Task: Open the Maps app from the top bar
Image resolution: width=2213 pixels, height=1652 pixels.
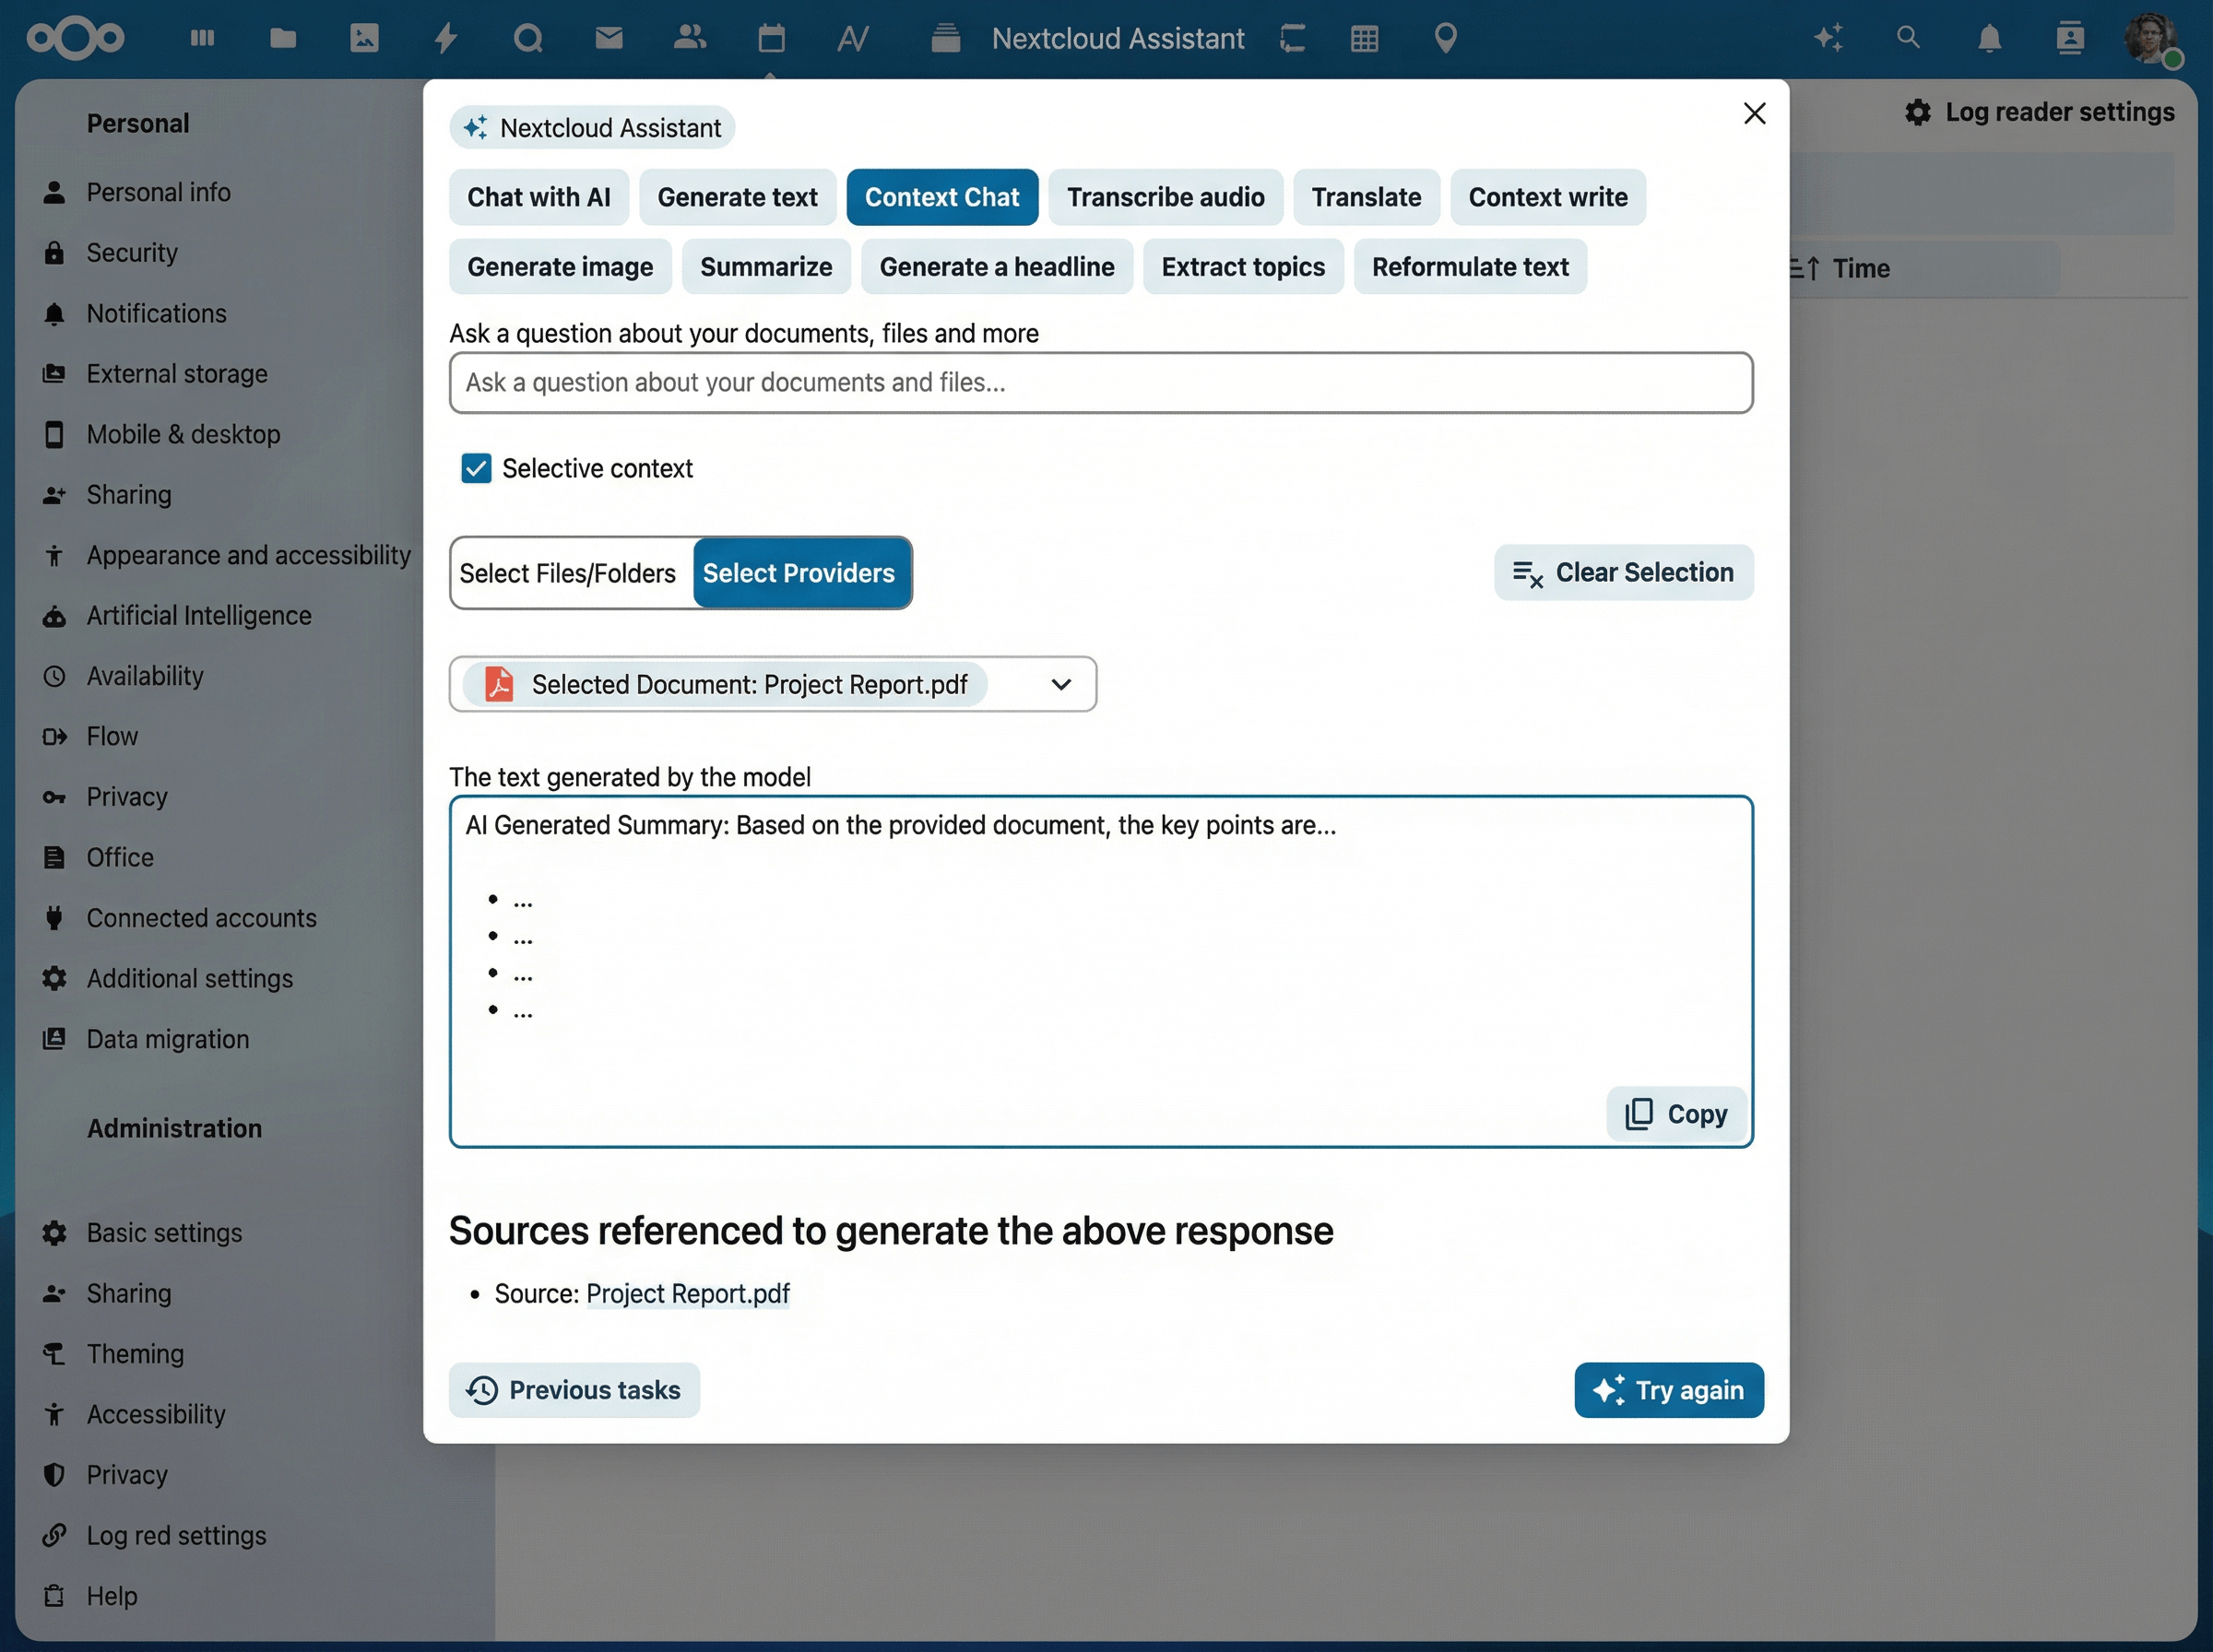Action: [1444, 38]
